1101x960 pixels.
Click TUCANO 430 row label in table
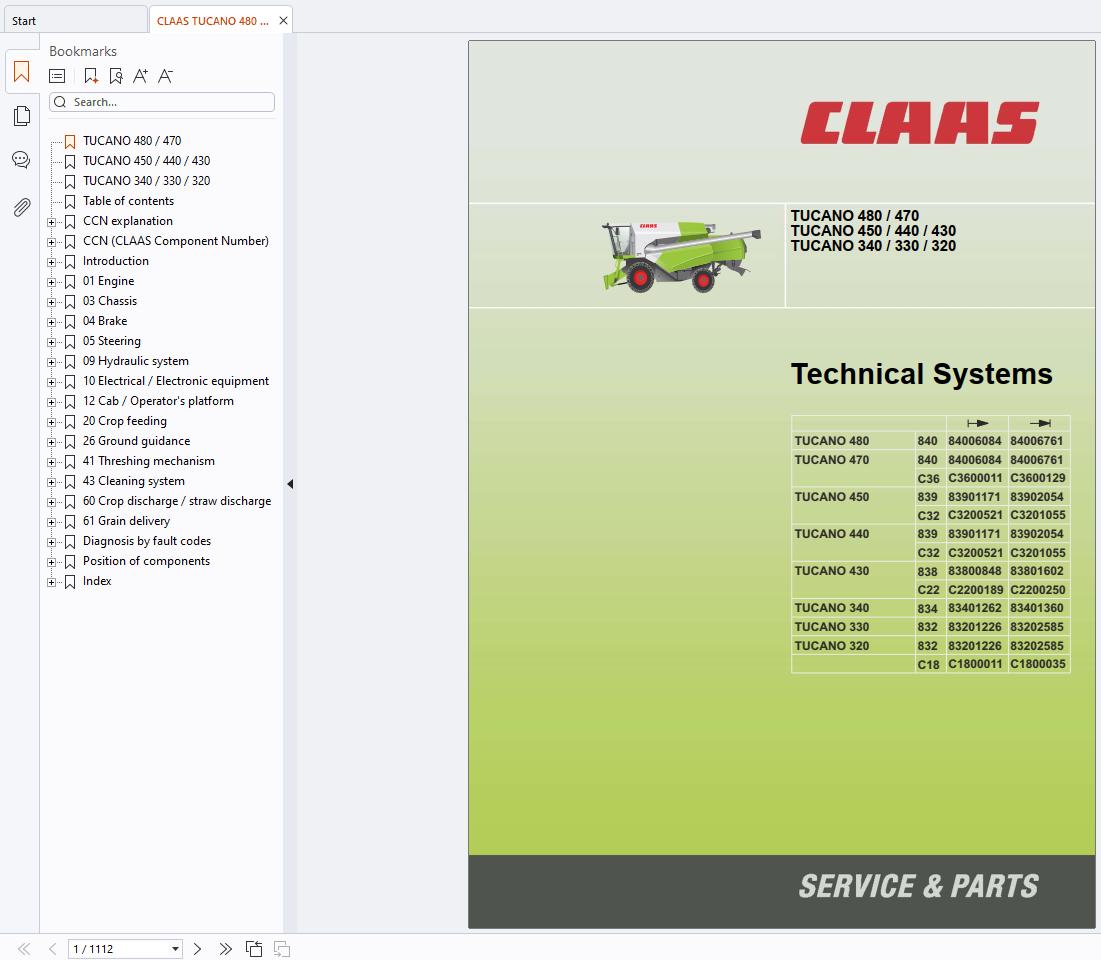point(831,571)
